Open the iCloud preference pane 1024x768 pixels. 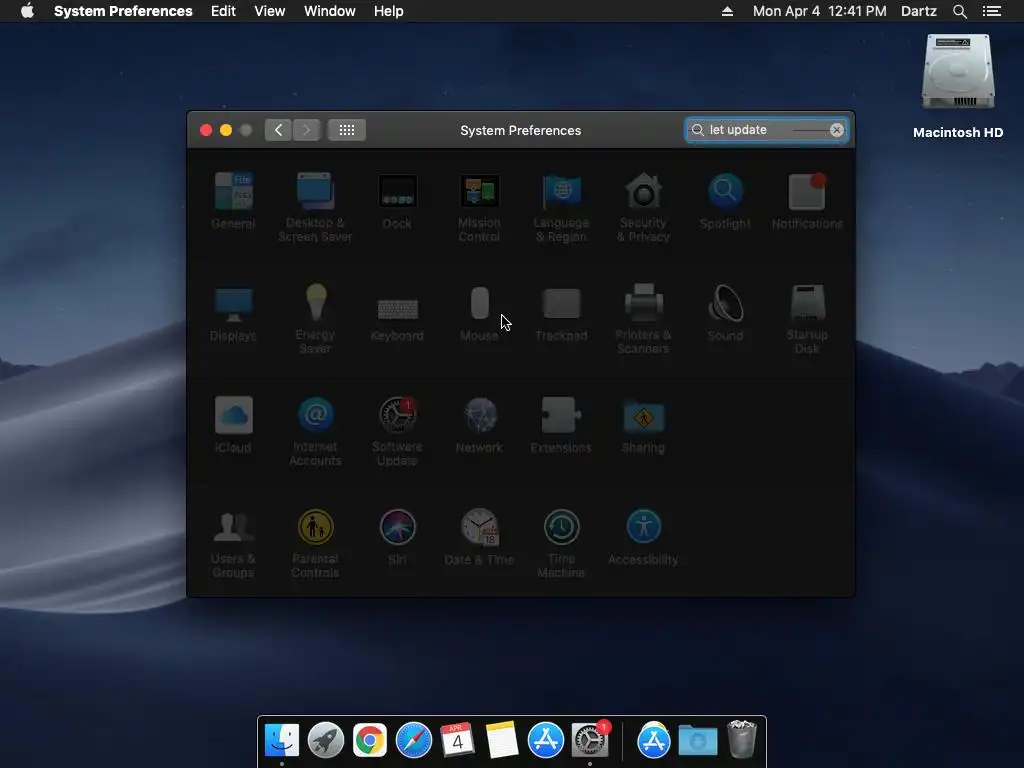coord(233,425)
